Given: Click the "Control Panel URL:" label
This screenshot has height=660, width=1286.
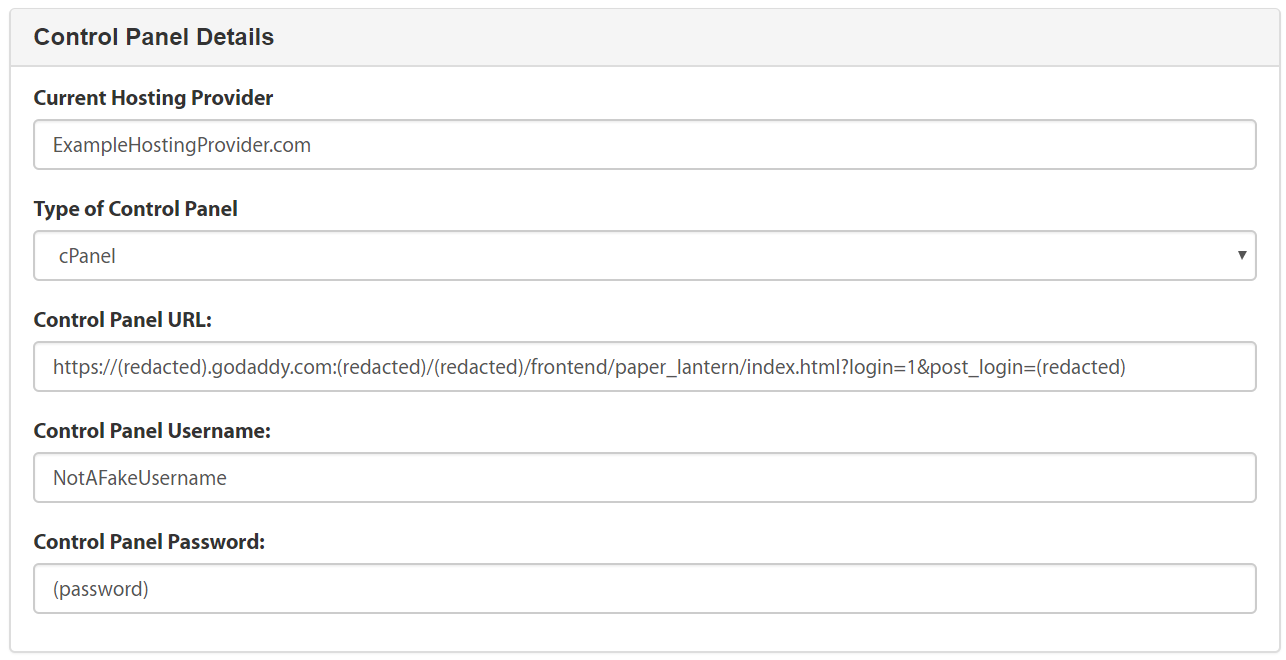Looking at the screenshot, I should (x=123, y=320).
